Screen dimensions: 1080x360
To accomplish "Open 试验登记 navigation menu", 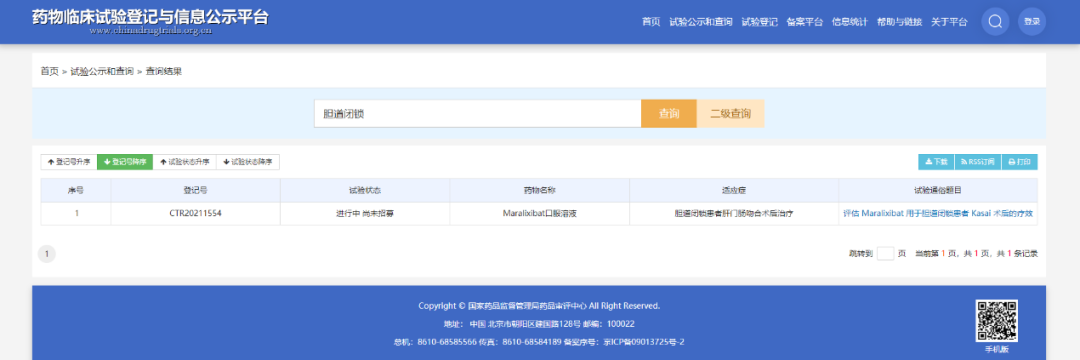I will tap(759, 22).
